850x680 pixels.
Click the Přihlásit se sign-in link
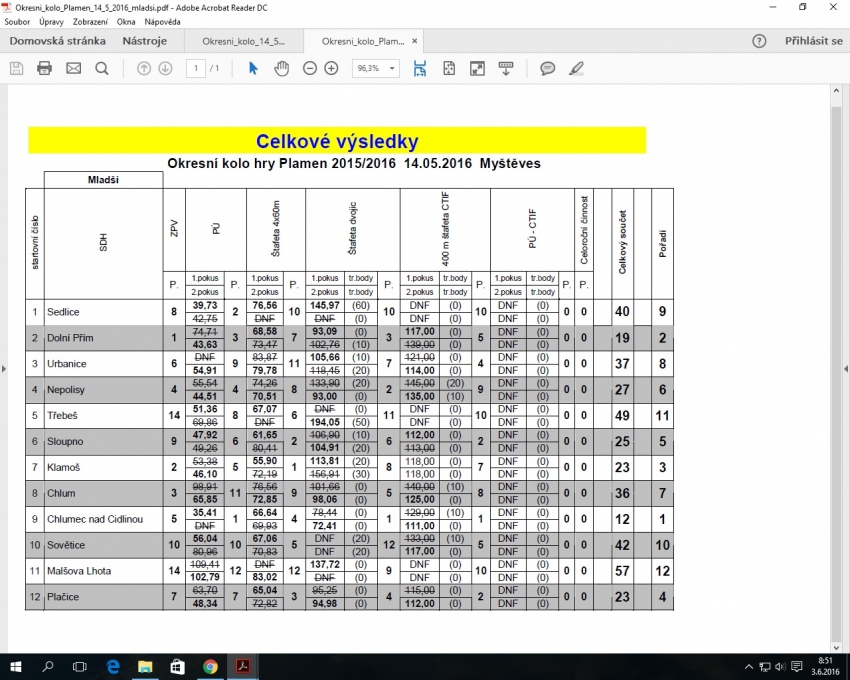pyautogui.click(x=813, y=41)
